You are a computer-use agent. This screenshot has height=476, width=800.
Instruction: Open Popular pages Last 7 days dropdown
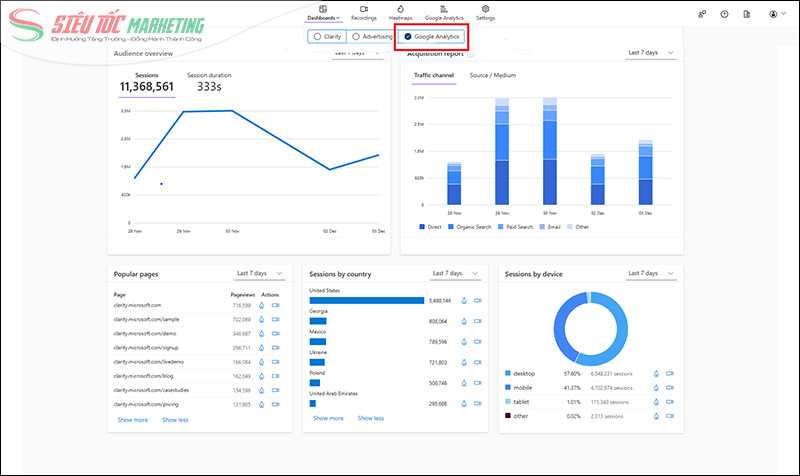point(260,273)
